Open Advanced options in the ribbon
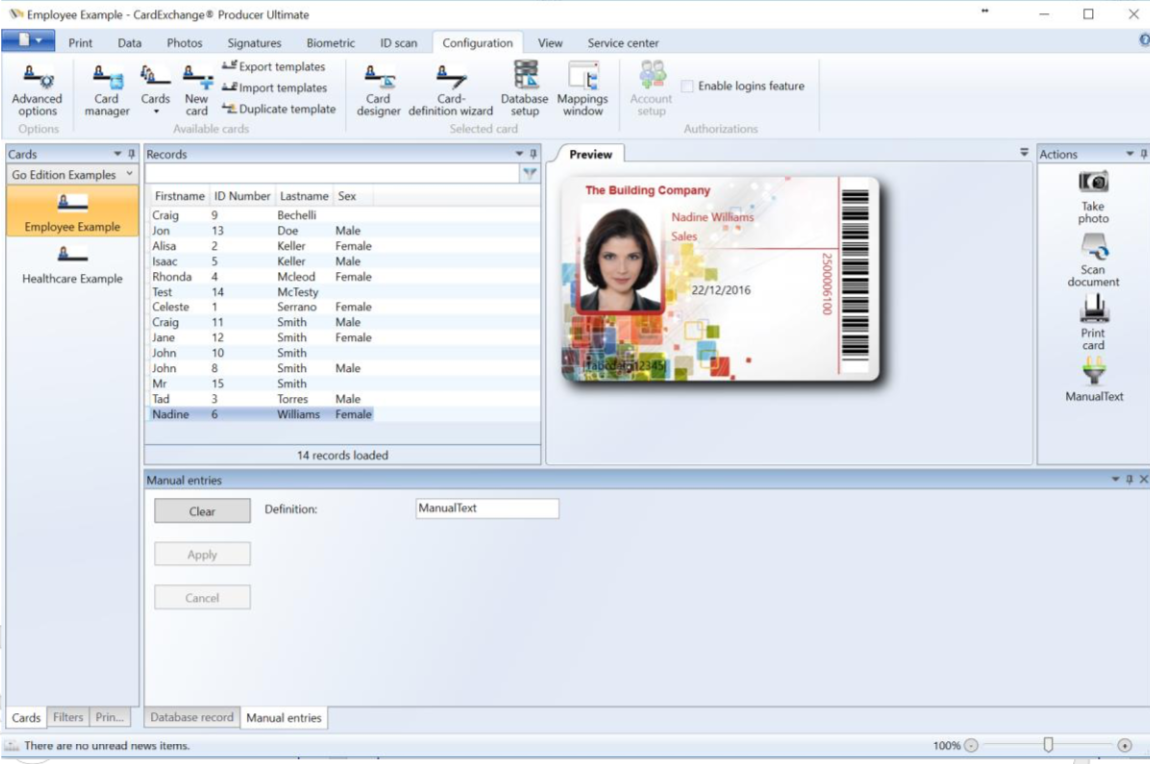 coord(38,90)
